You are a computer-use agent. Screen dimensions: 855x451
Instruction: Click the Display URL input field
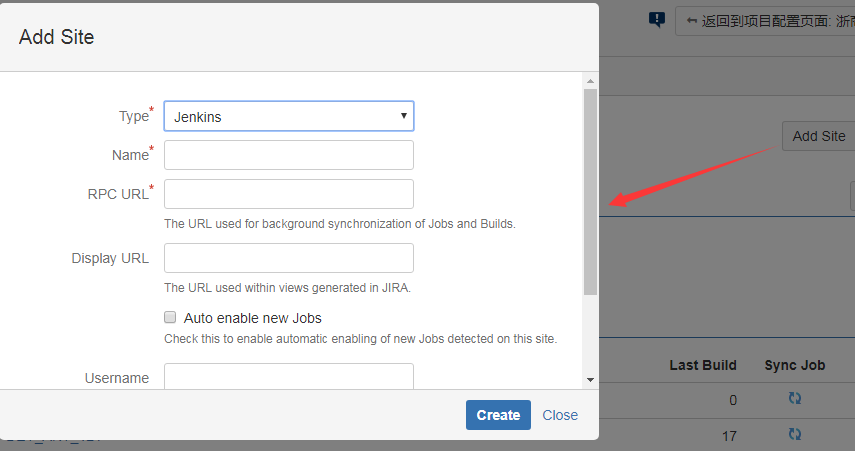[289, 258]
